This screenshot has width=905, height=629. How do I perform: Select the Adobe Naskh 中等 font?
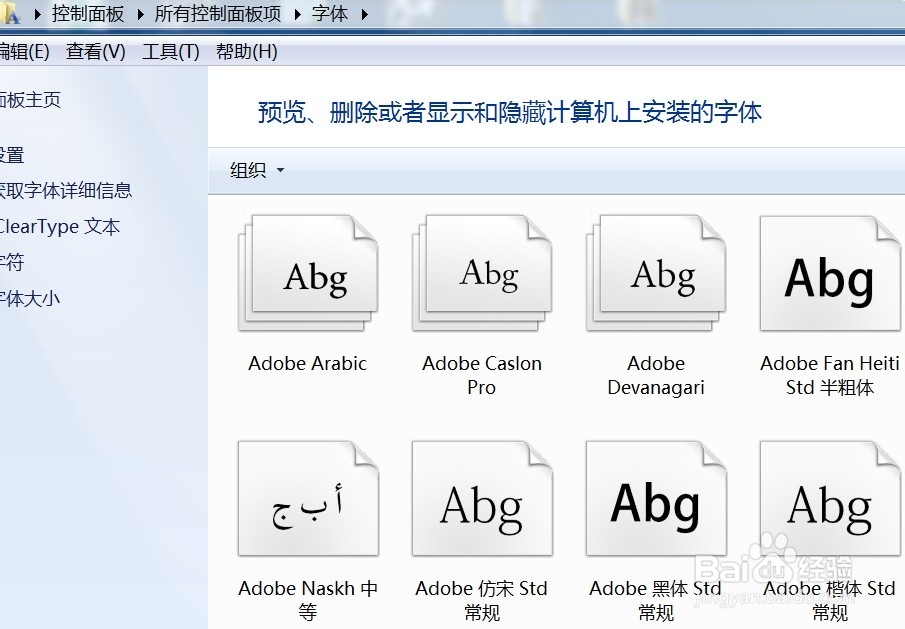coord(307,497)
